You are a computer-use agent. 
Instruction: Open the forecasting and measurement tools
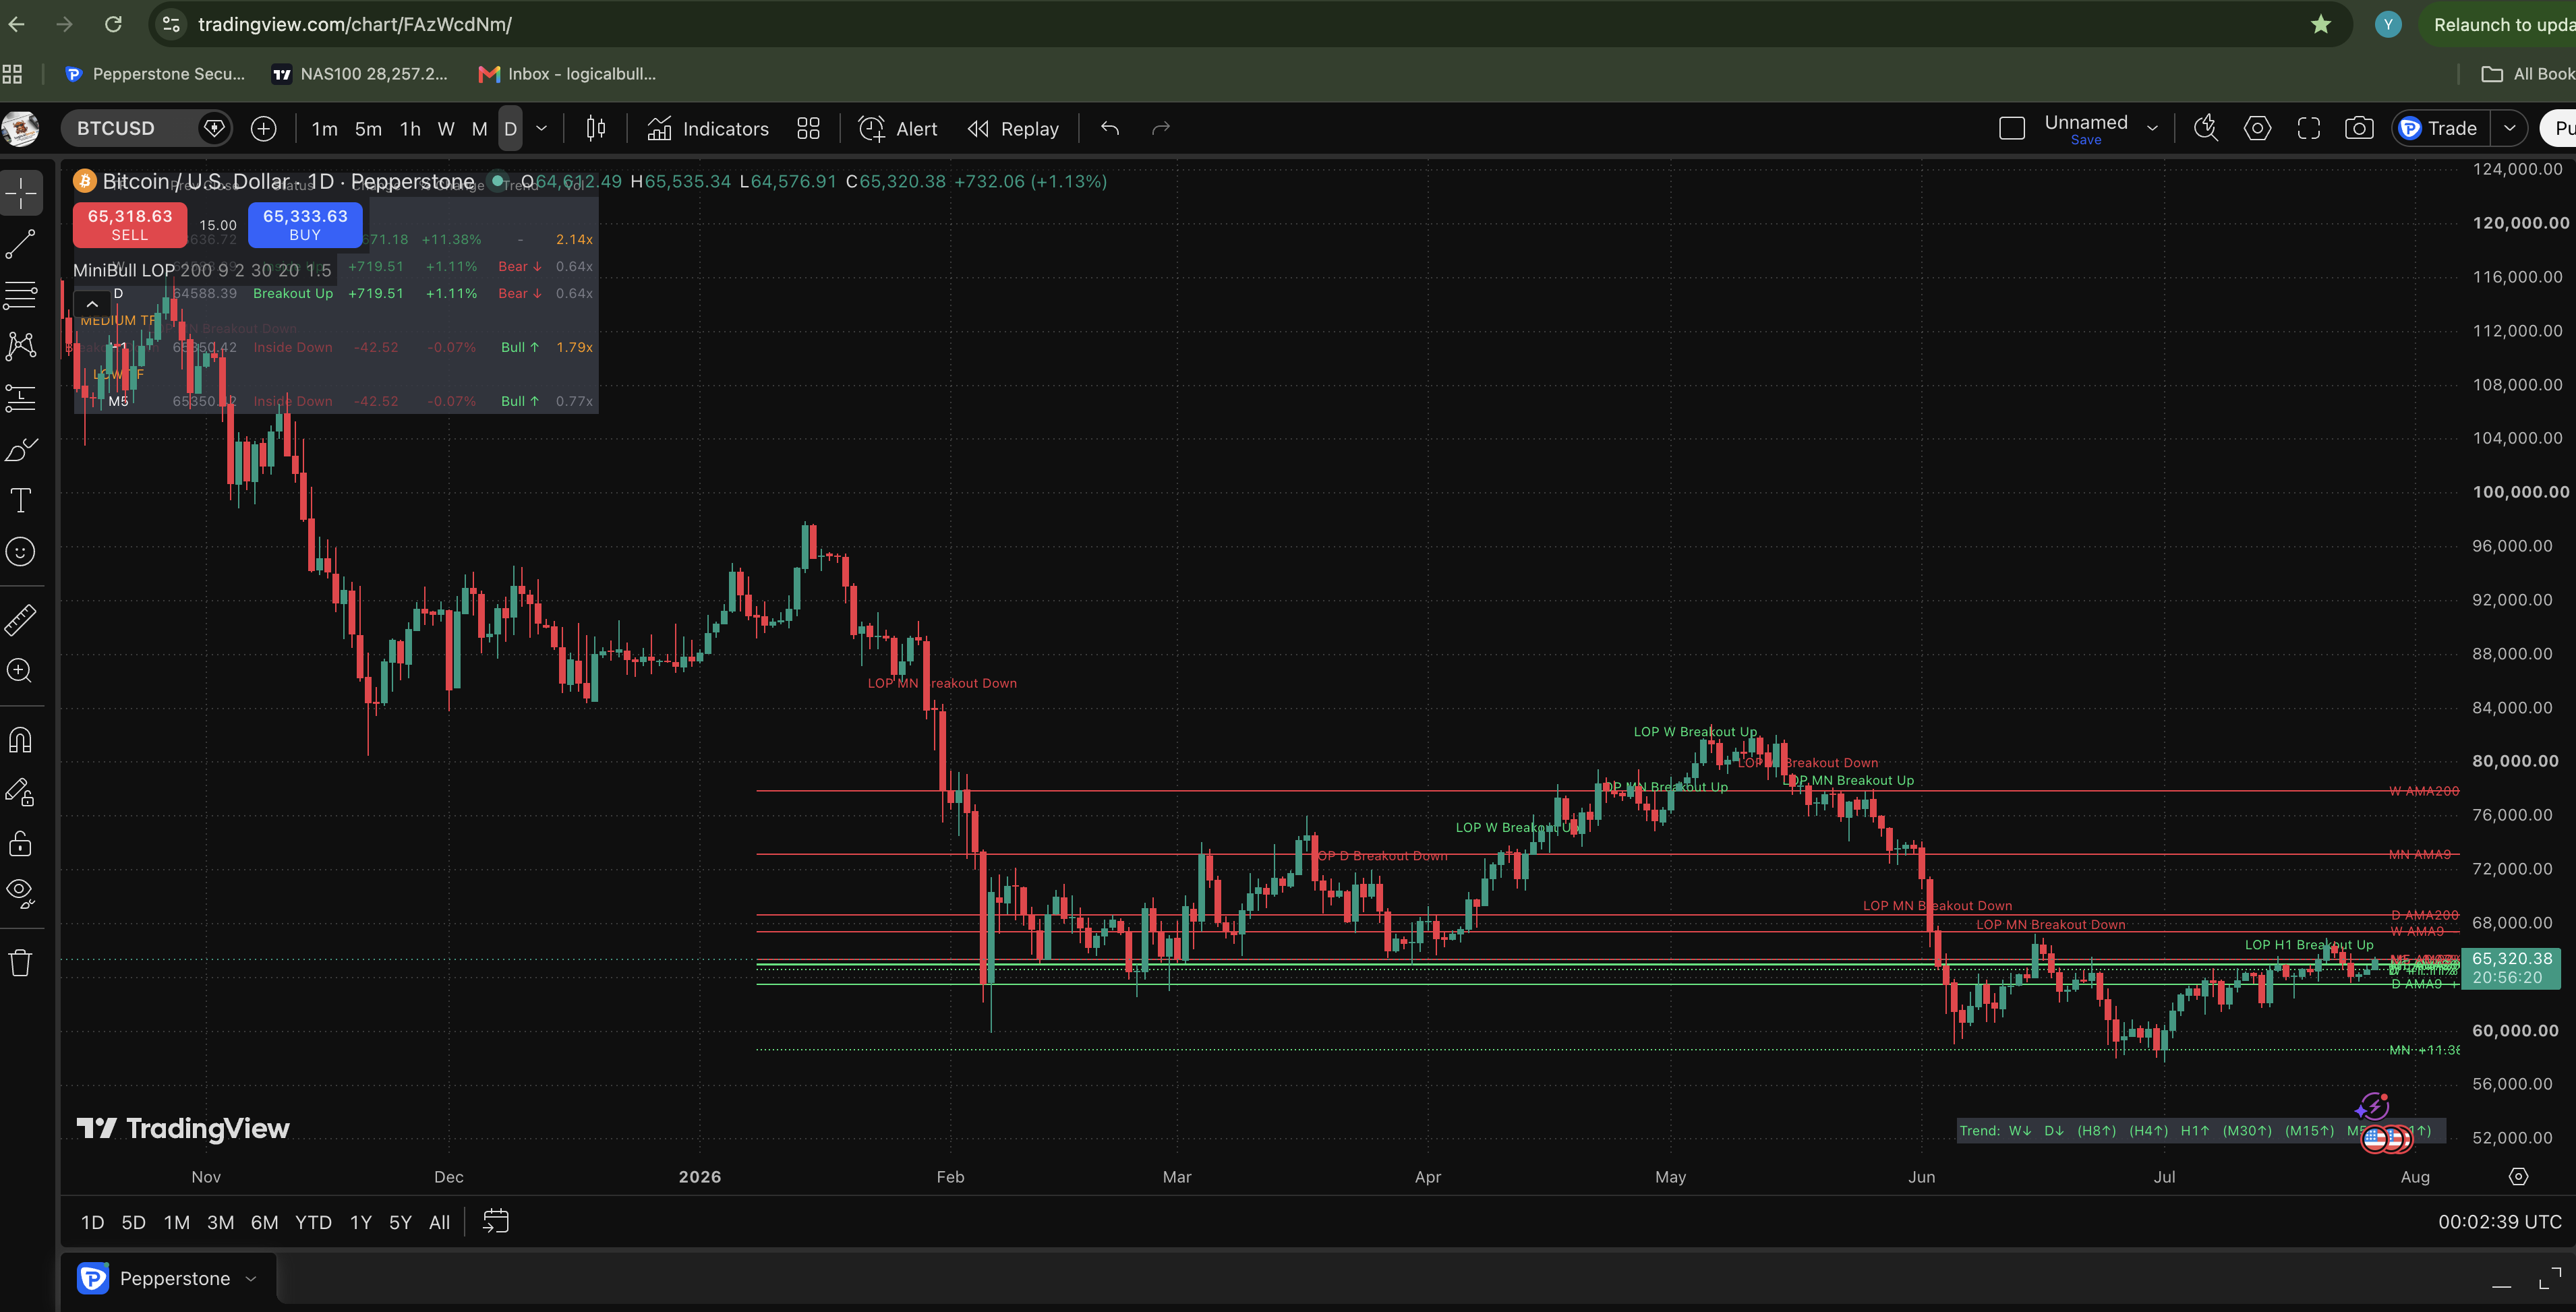click(21, 398)
